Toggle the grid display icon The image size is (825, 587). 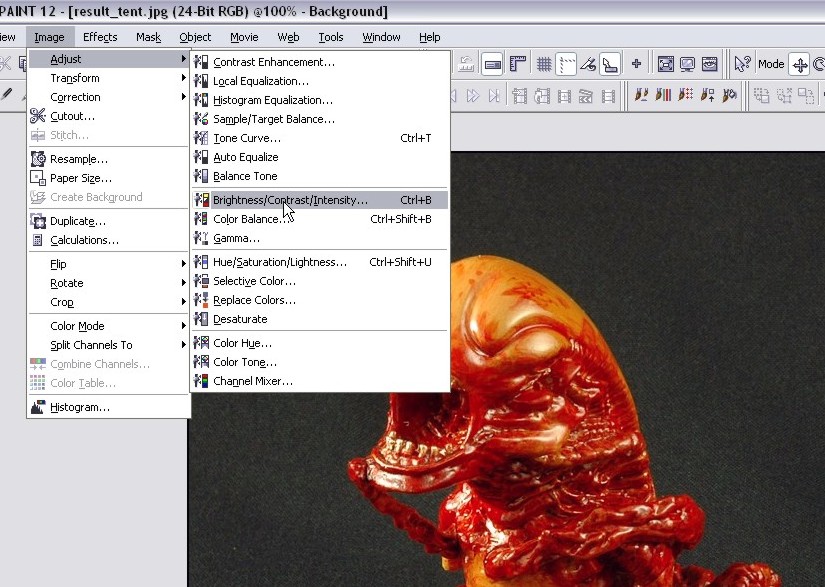tap(544, 65)
